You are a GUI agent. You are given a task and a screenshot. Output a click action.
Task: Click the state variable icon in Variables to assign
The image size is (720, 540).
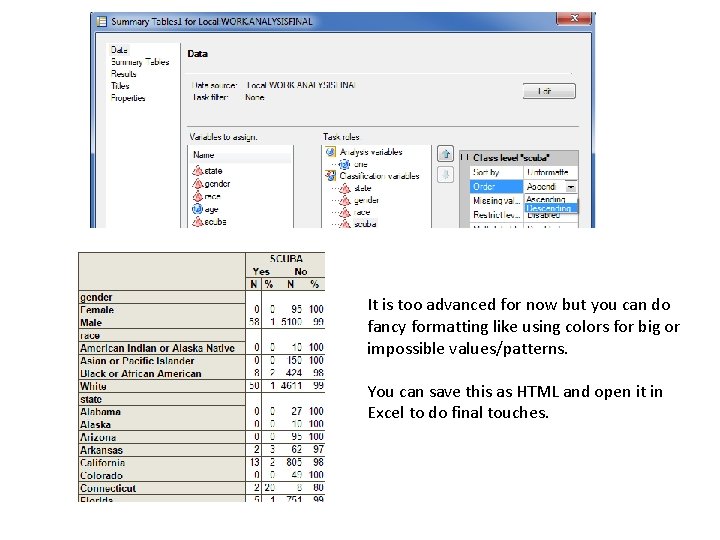(197, 171)
